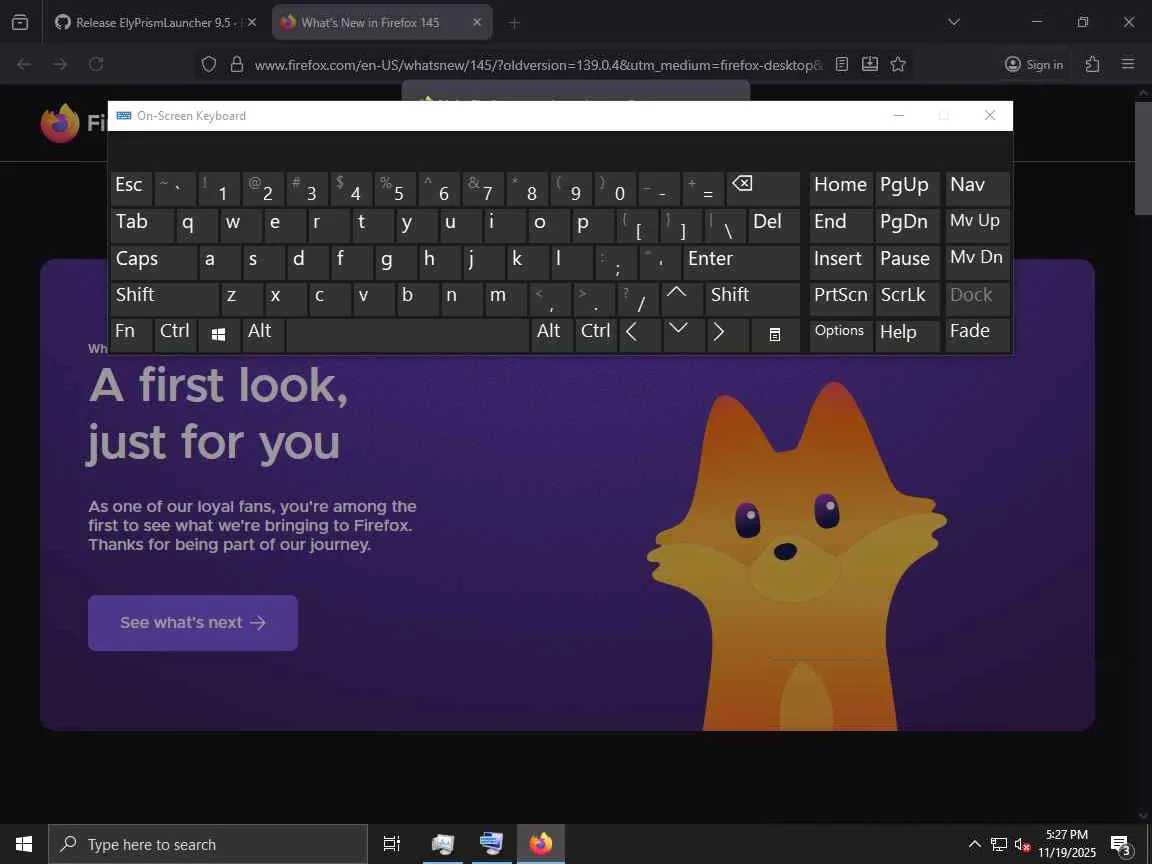Click the page vertical scrollbar thumb
This screenshot has width=1152, height=864.
[x=1143, y=157]
